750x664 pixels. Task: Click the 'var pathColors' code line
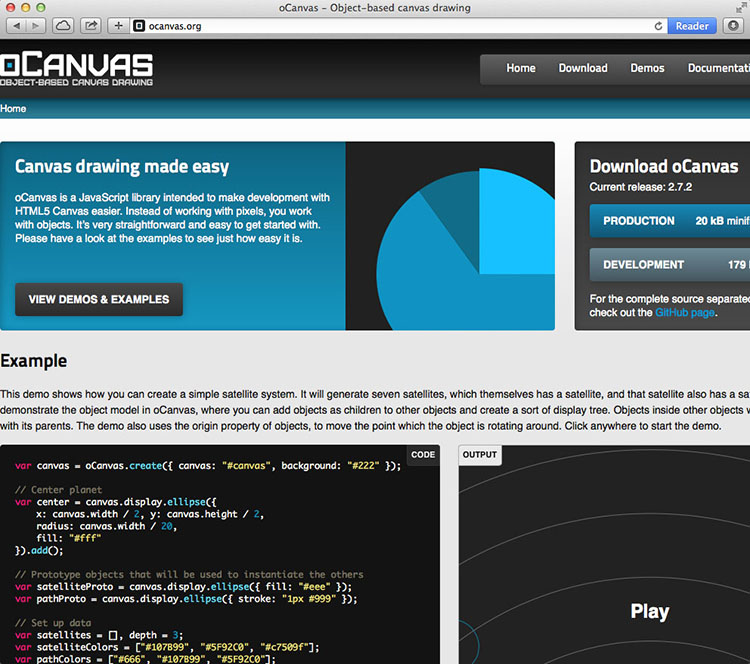coord(145,659)
